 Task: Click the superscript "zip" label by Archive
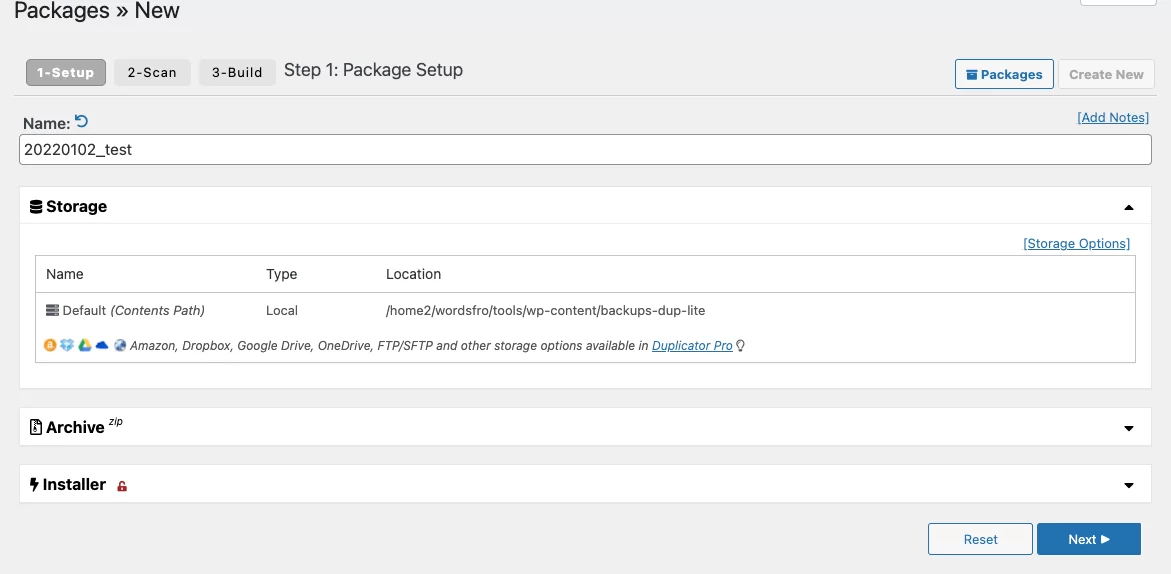(115, 422)
